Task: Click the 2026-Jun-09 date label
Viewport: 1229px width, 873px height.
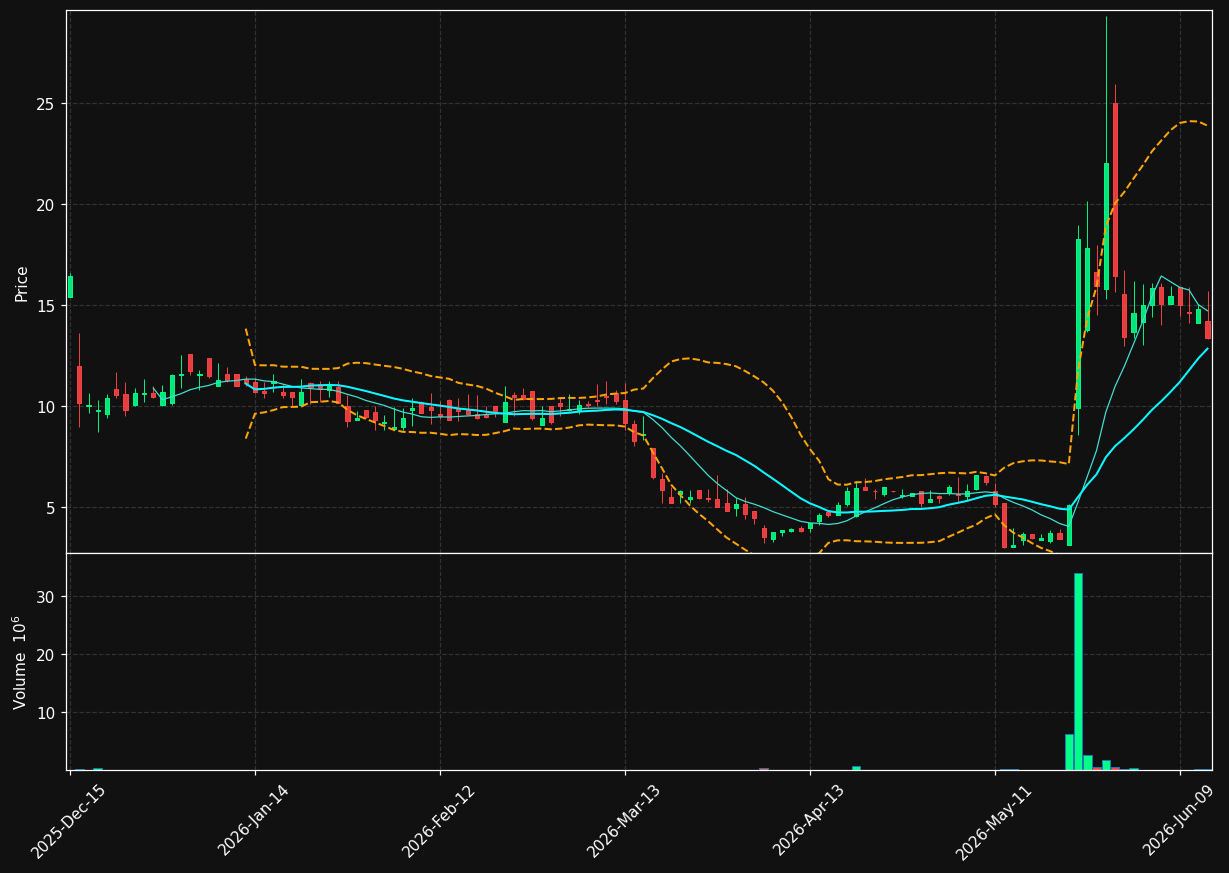Action: click(1178, 822)
